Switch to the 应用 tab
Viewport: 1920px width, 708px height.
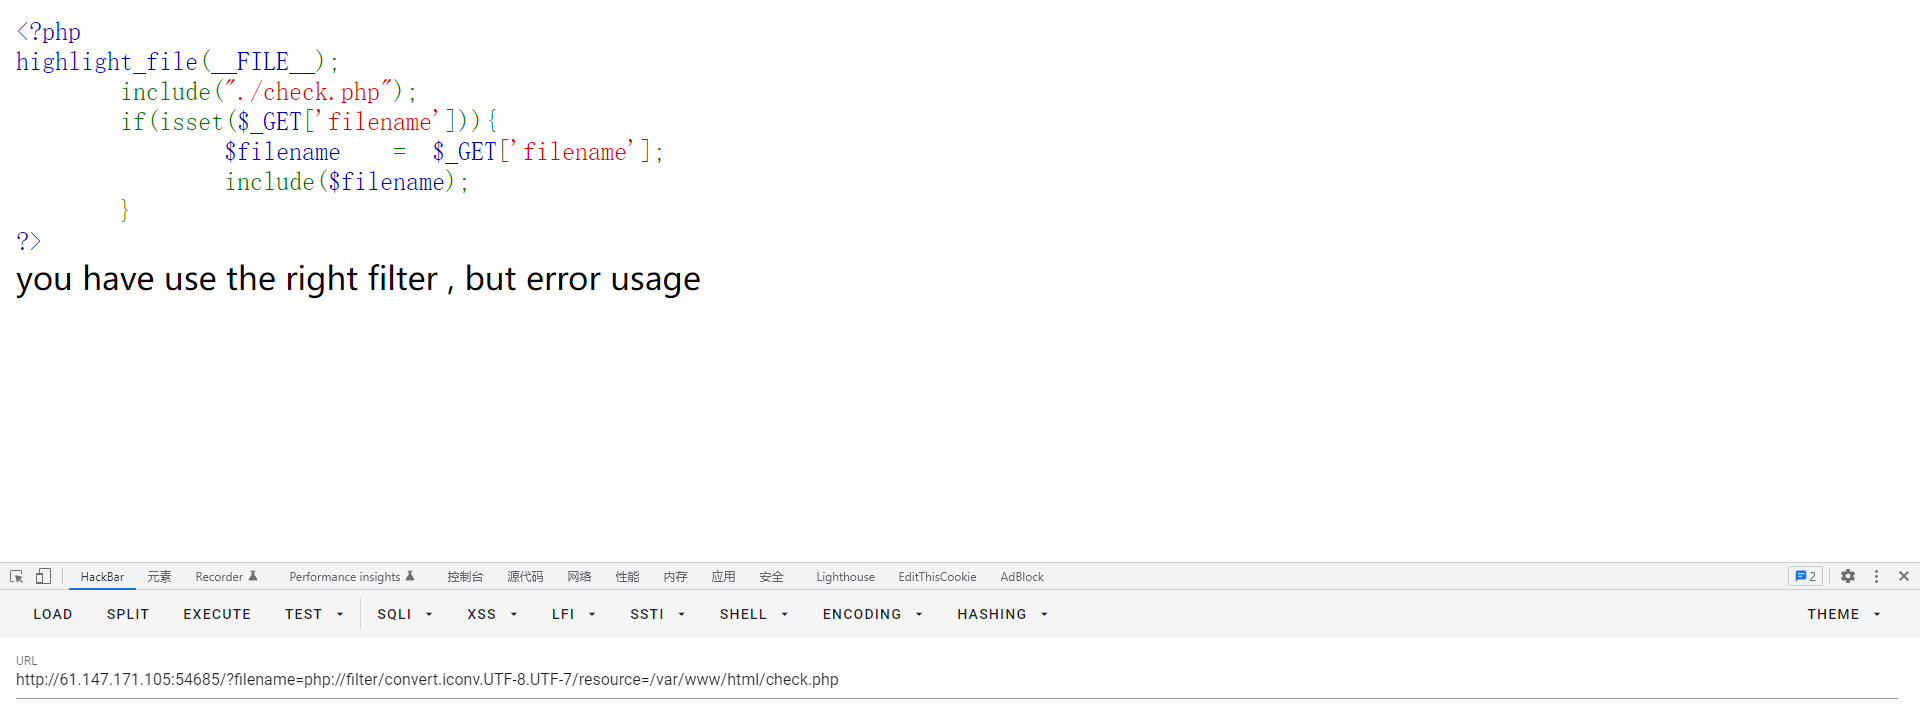pos(723,577)
